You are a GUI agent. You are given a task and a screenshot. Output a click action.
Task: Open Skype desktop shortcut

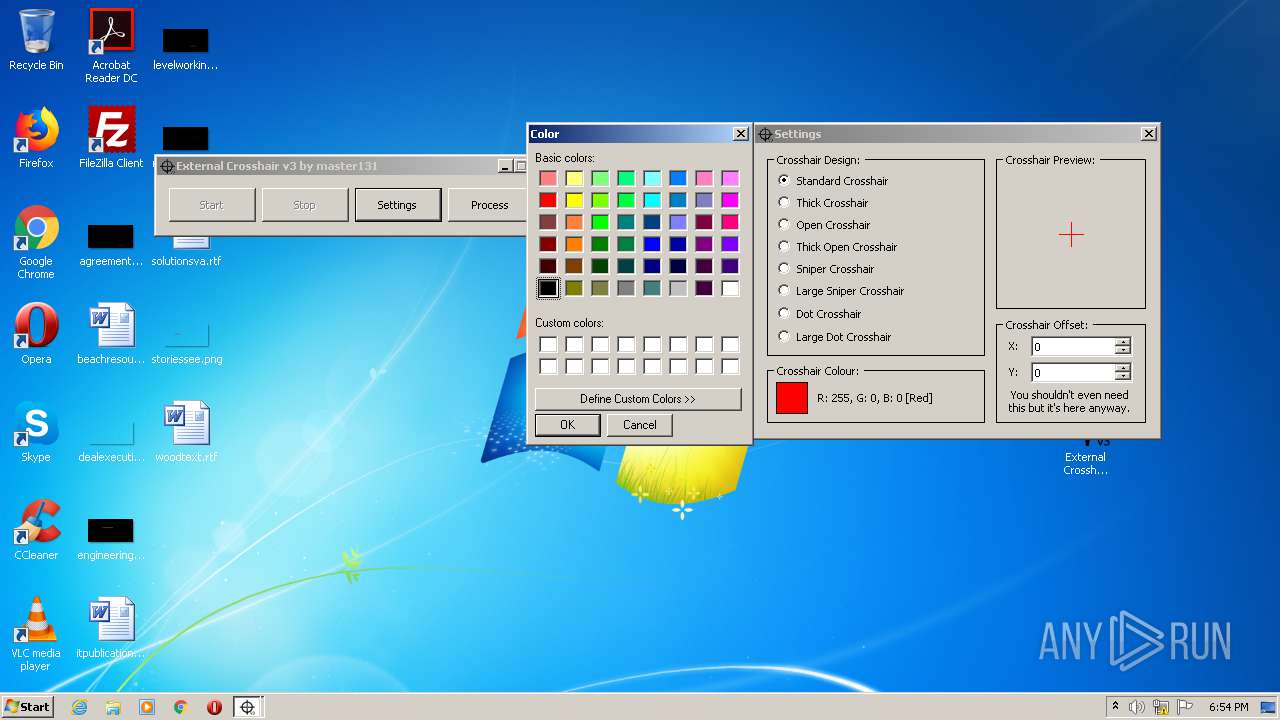point(36,432)
